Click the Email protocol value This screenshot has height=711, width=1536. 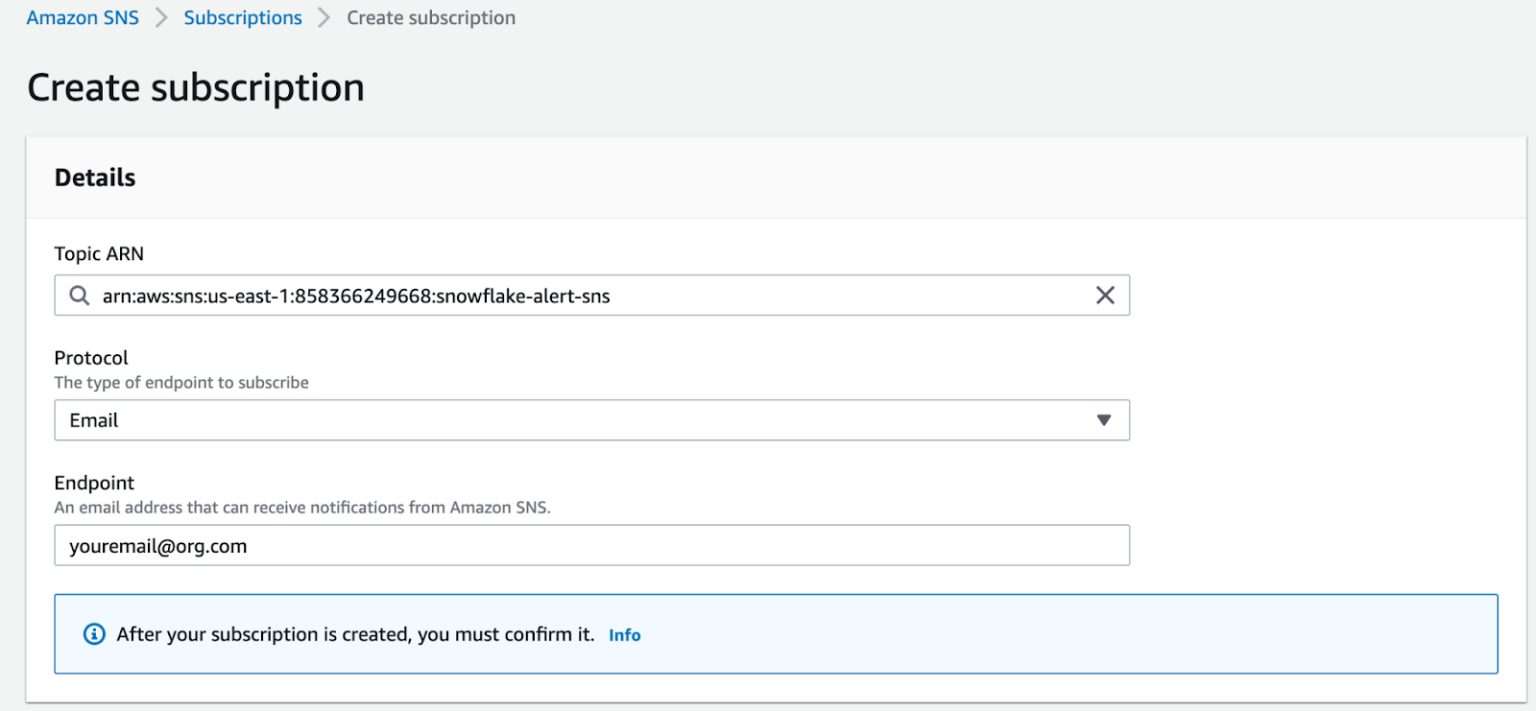click(x=94, y=420)
